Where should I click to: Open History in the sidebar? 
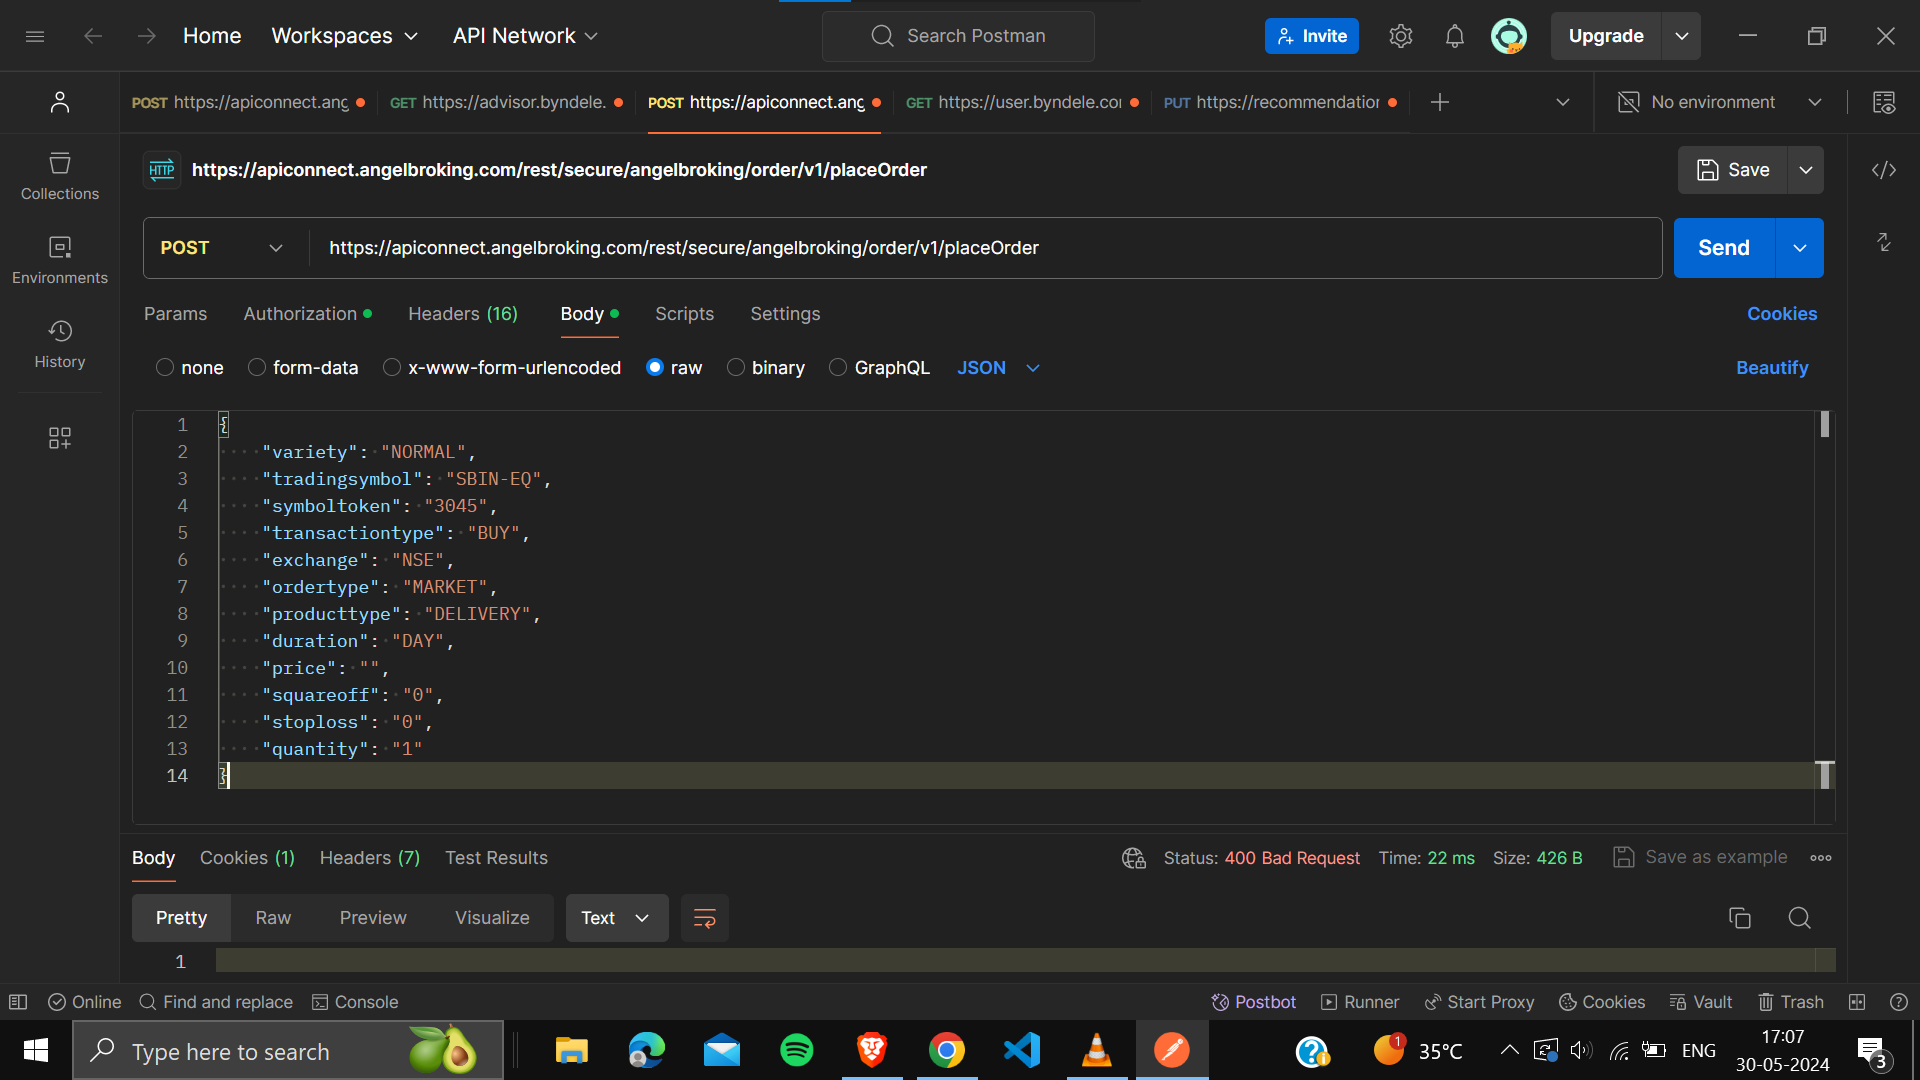click(60, 345)
